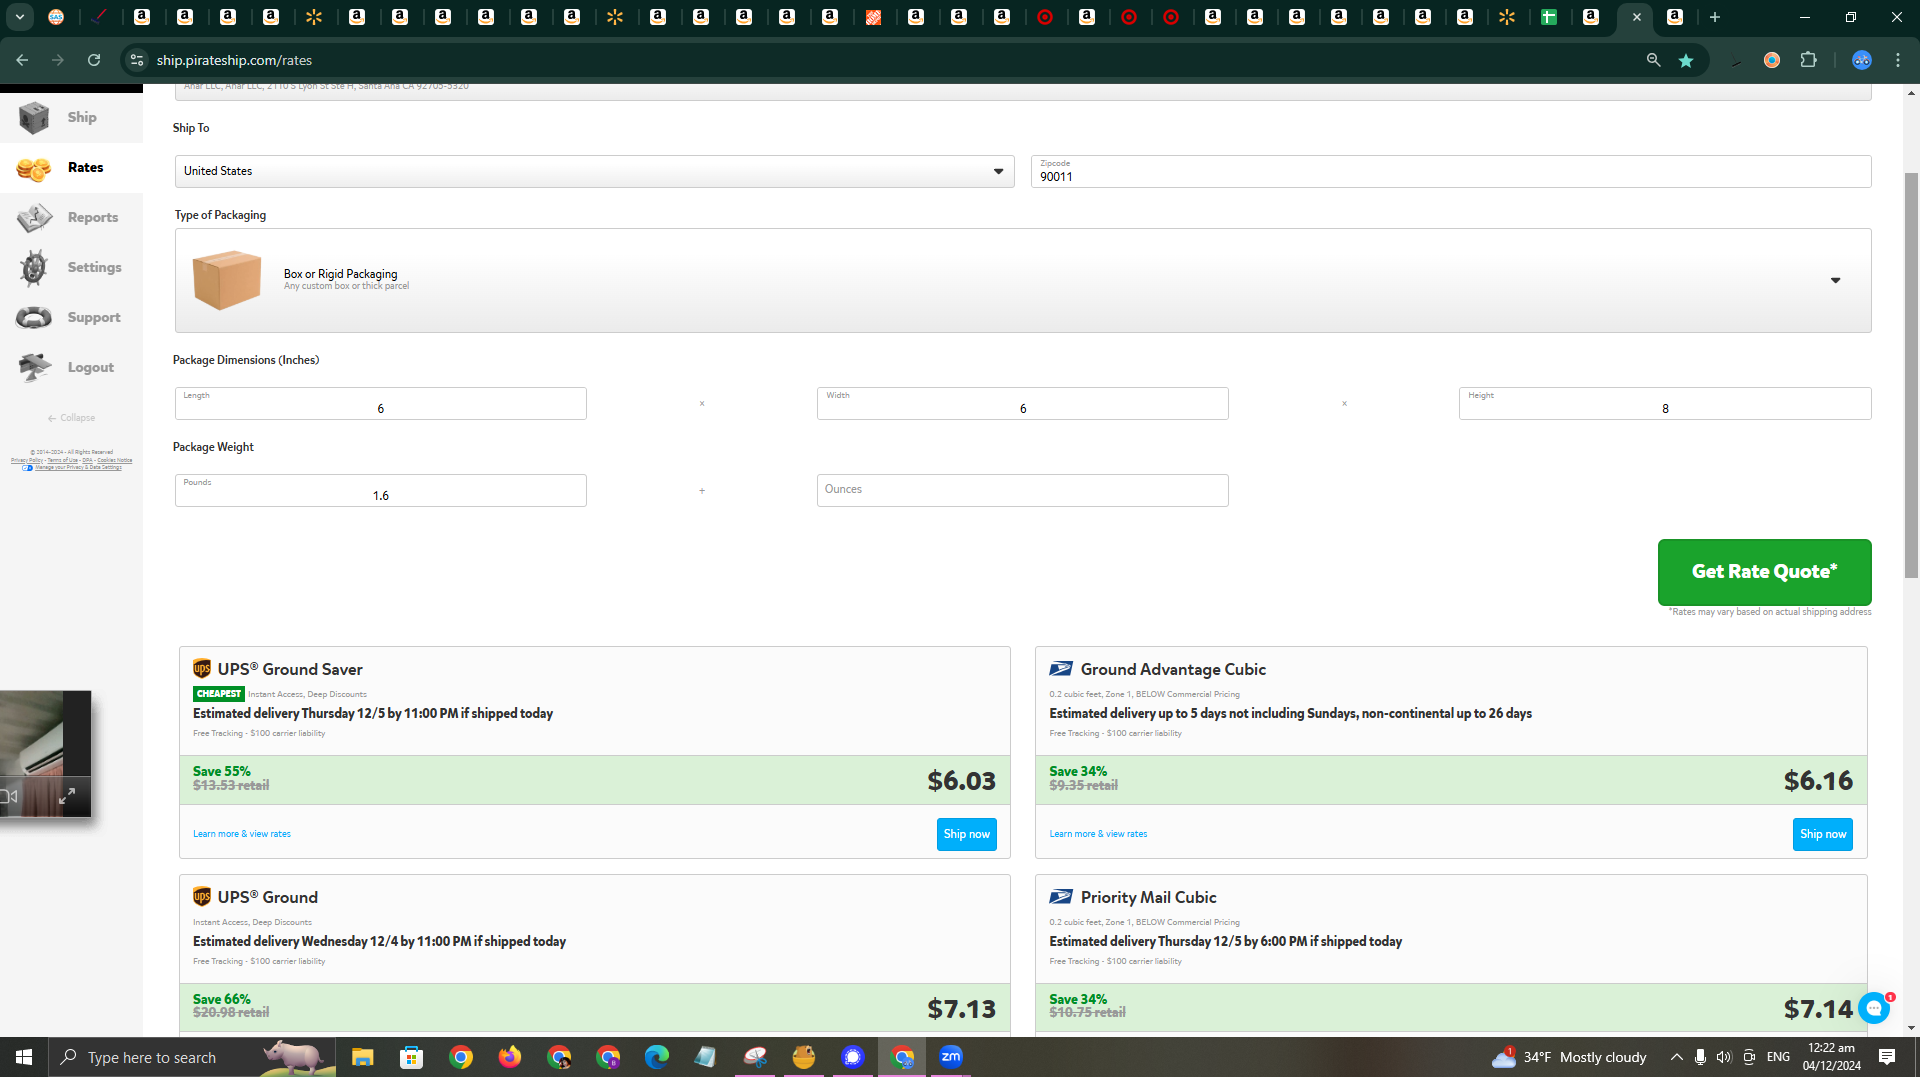1920x1077 pixels.
Task: Open the Windows Start menu
Action: tap(24, 1057)
